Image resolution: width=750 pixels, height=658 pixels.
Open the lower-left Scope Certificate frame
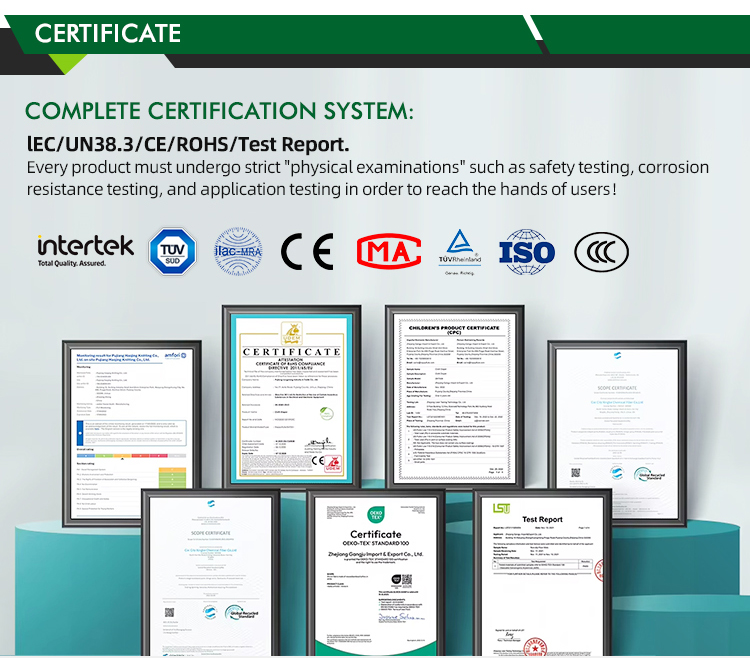click(x=211, y=572)
